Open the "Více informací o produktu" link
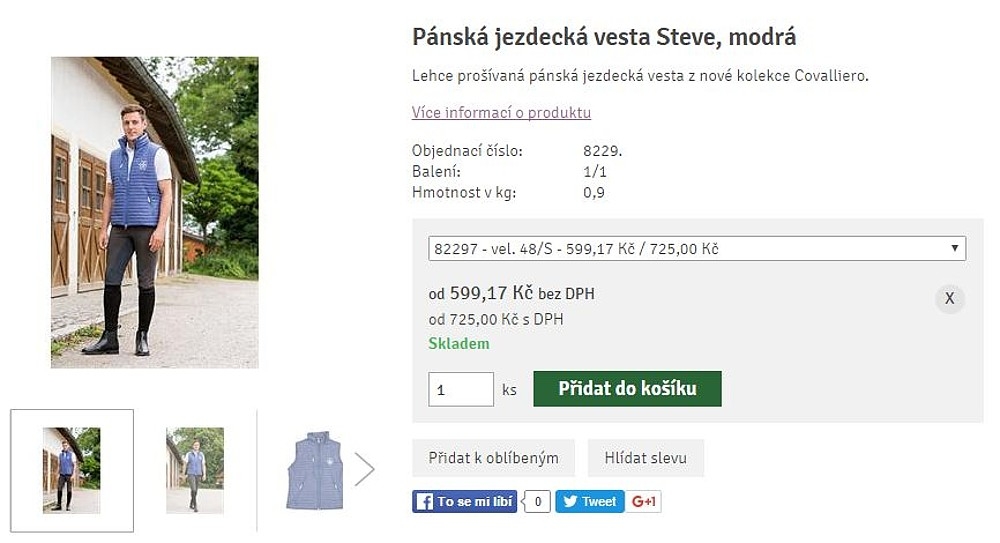The image size is (1000, 543). tap(501, 112)
